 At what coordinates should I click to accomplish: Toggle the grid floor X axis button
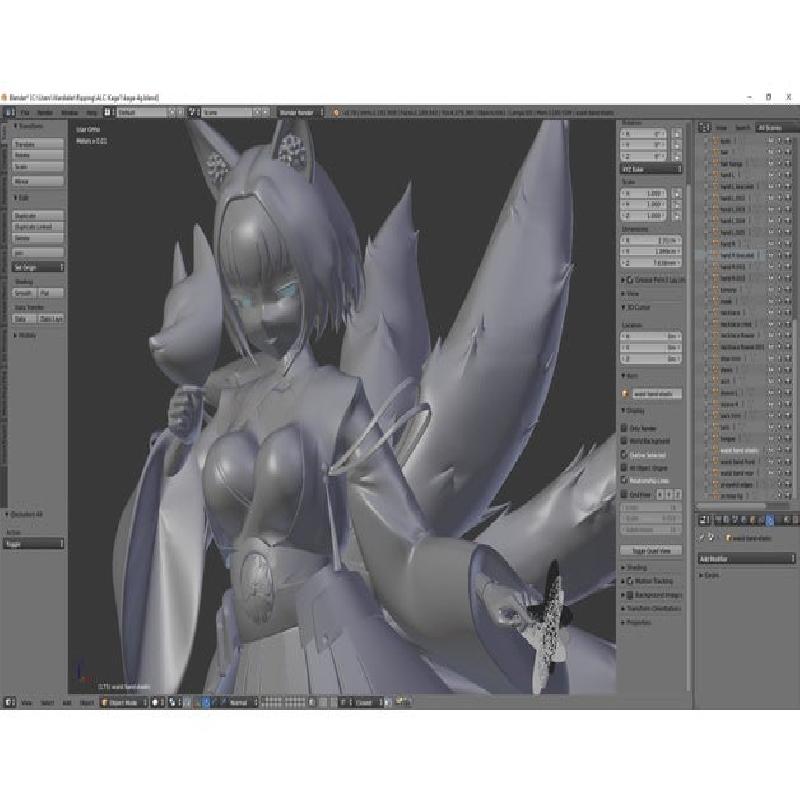click(x=661, y=494)
